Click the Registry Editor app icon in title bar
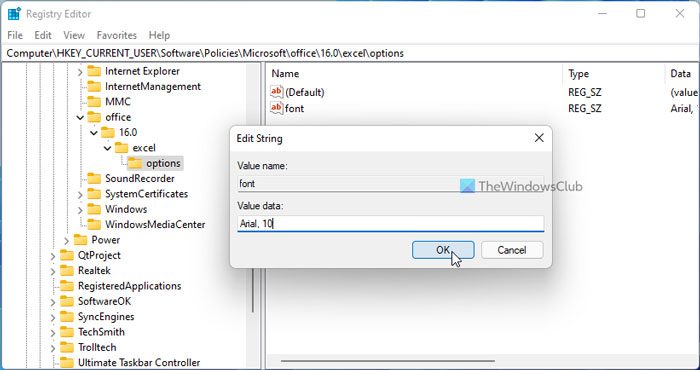Viewport: 700px width, 370px height. tap(14, 14)
